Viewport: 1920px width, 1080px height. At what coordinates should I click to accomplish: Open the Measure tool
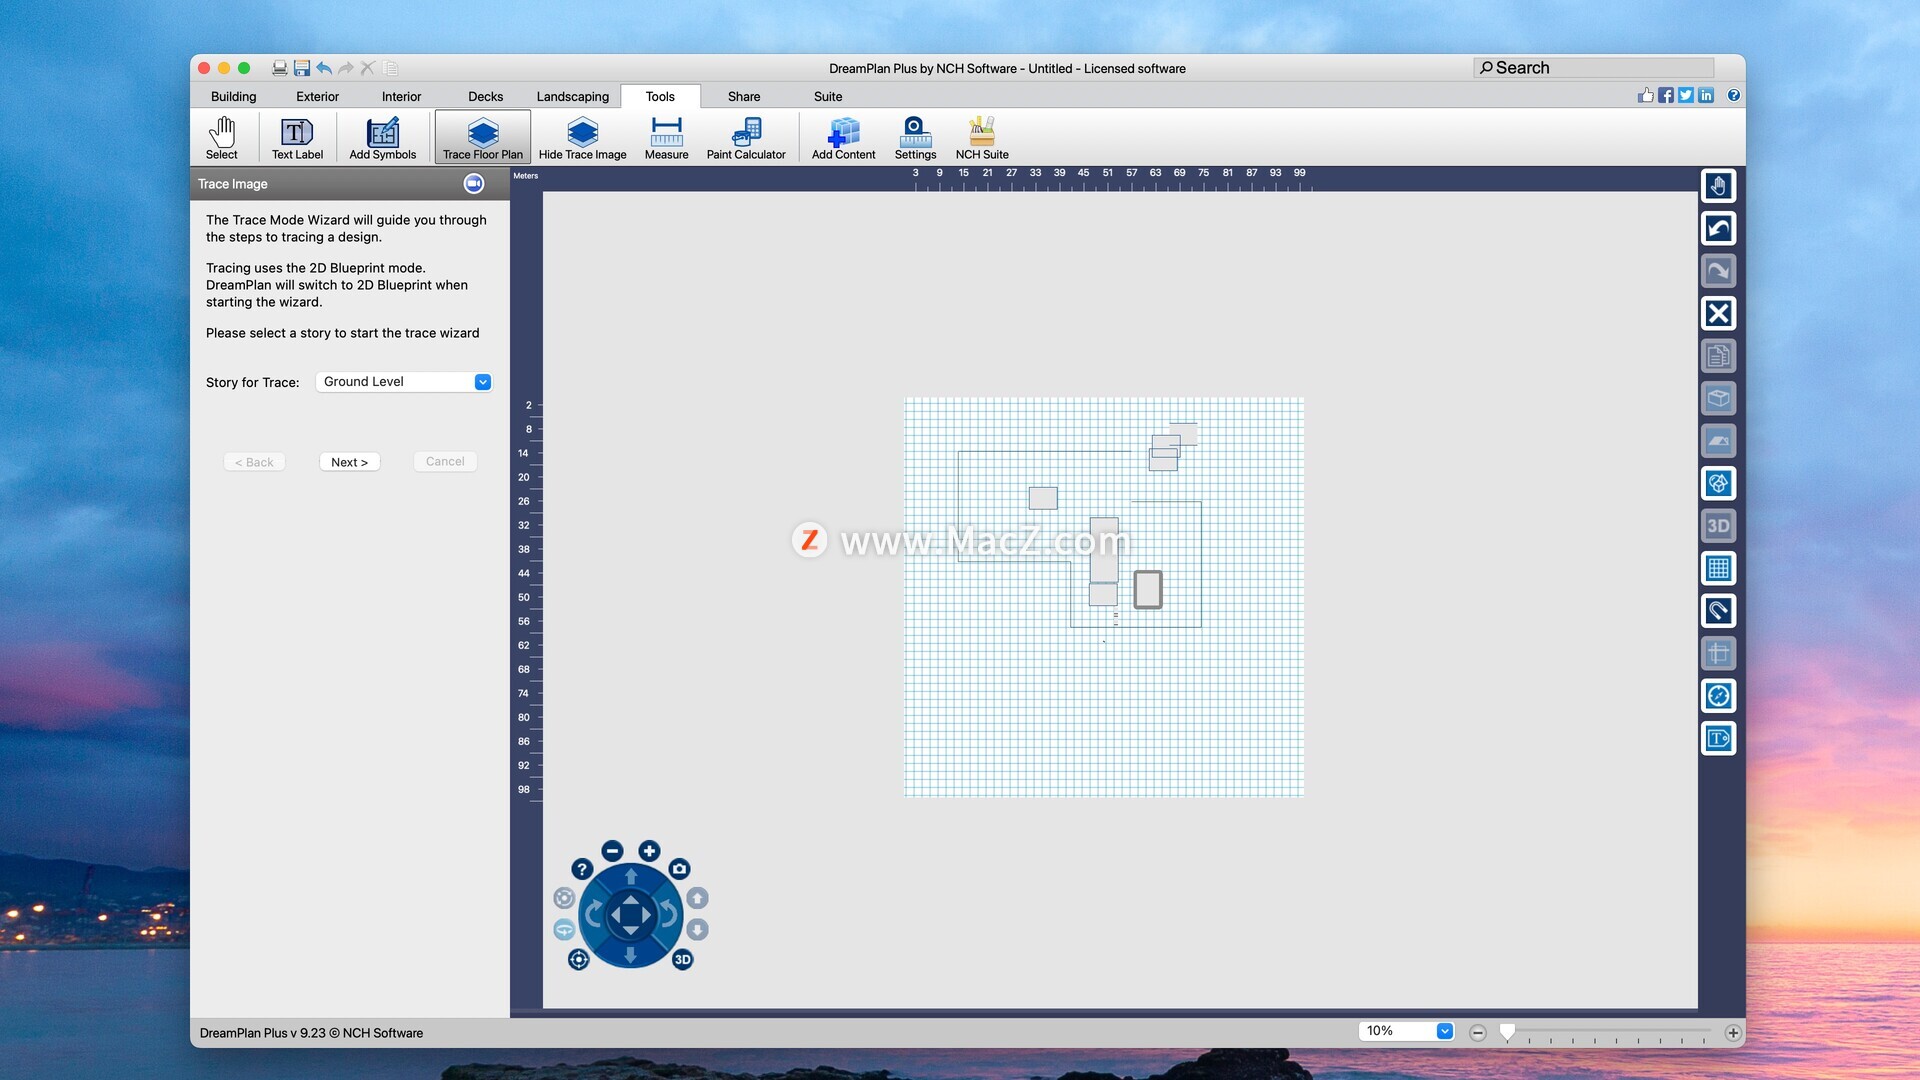coord(666,137)
